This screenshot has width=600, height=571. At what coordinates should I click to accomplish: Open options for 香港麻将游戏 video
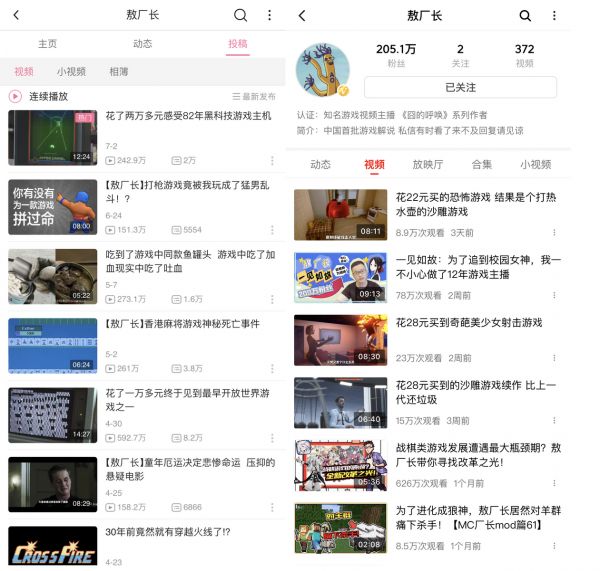(270, 368)
